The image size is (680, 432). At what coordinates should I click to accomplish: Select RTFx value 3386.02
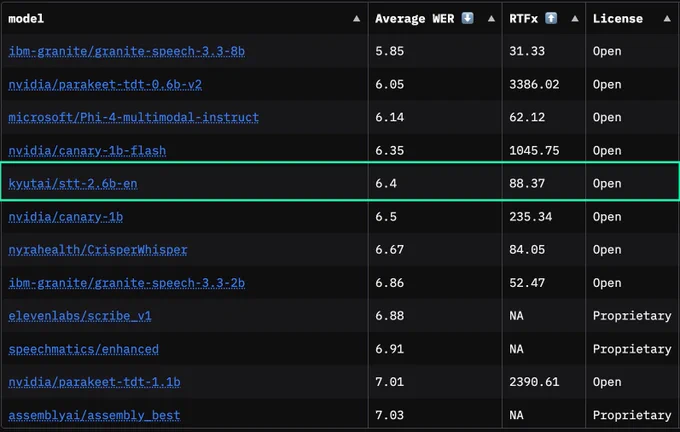click(x=534, y=84)
